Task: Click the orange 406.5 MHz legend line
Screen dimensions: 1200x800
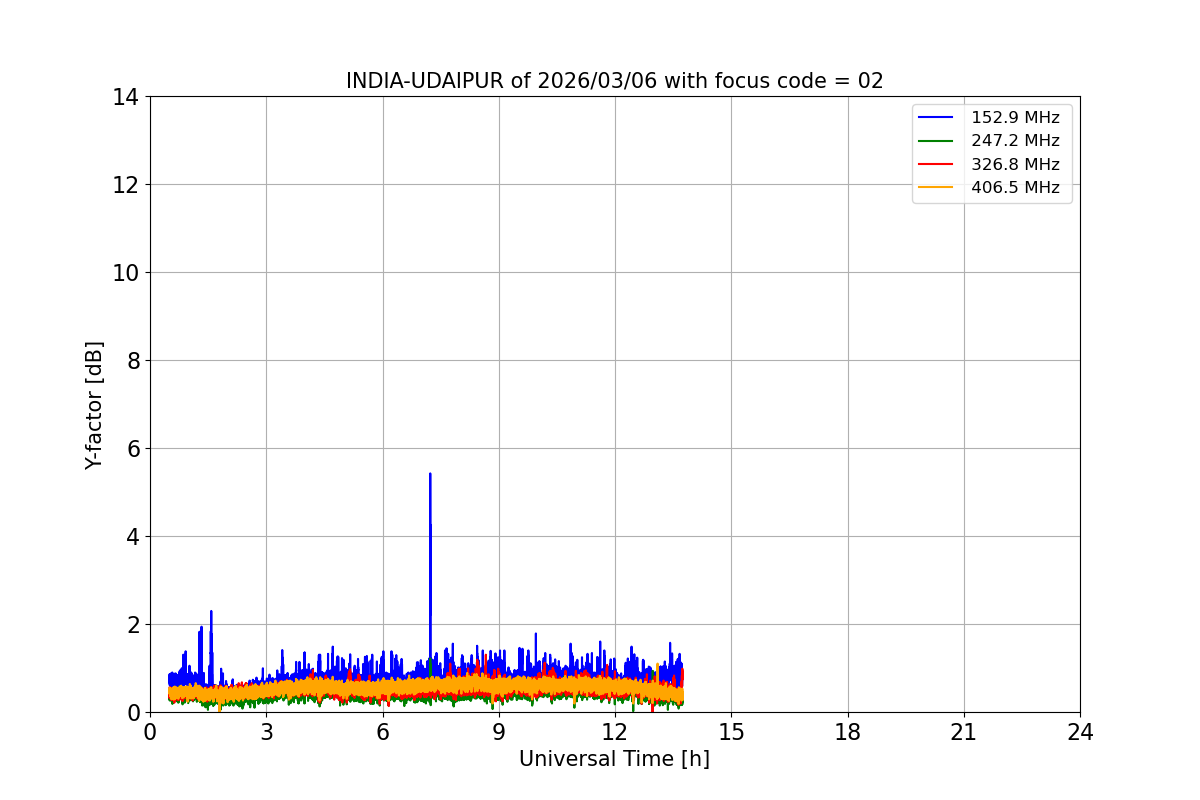Action: [x=939, y=187]
